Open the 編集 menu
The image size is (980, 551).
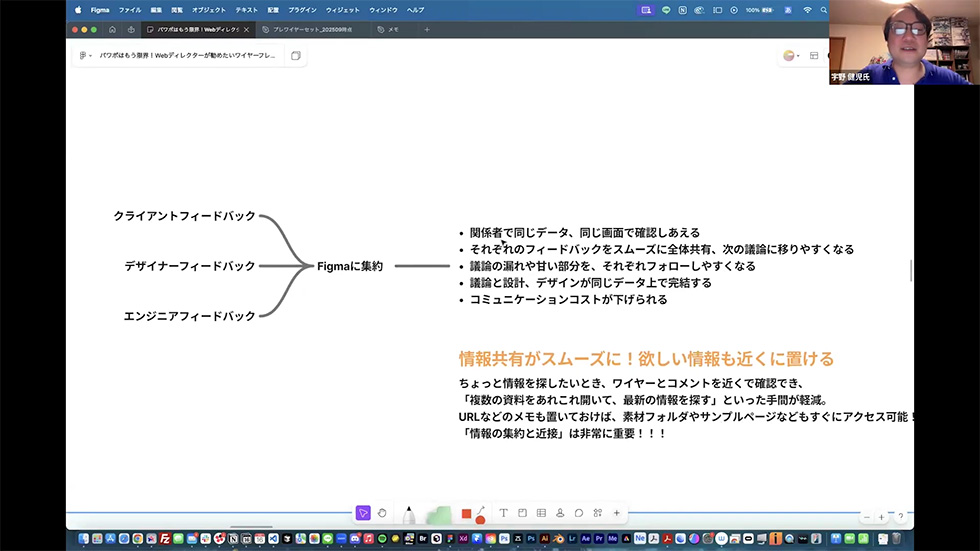click(x=156, y=10)
